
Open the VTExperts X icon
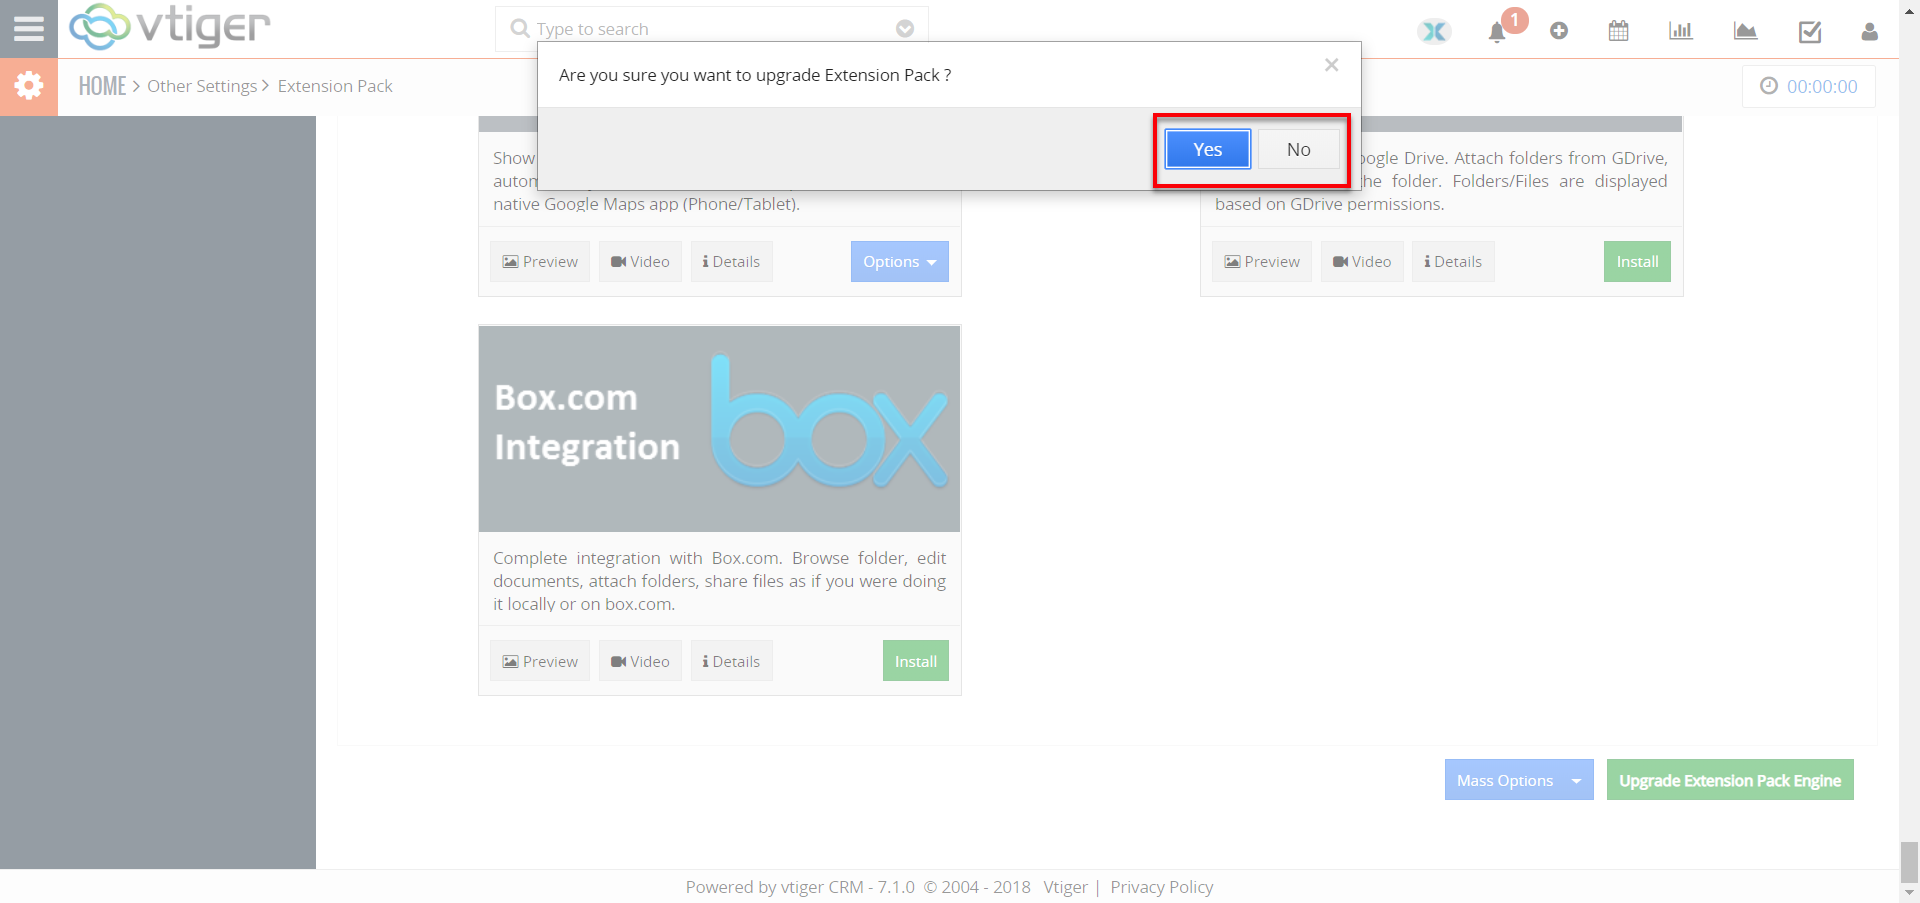[1434, 31]
